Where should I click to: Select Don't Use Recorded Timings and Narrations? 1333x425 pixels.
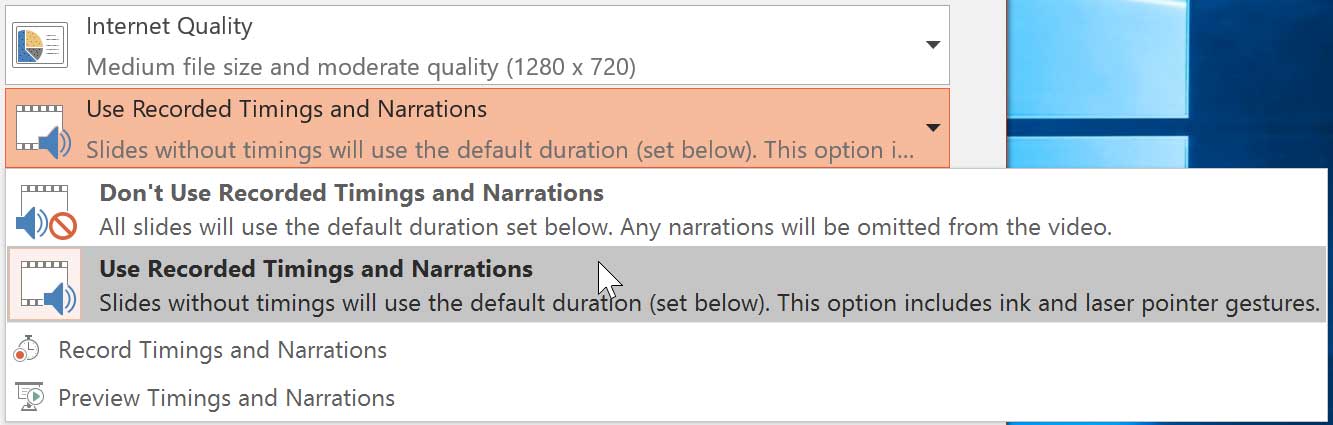[351, 193]
